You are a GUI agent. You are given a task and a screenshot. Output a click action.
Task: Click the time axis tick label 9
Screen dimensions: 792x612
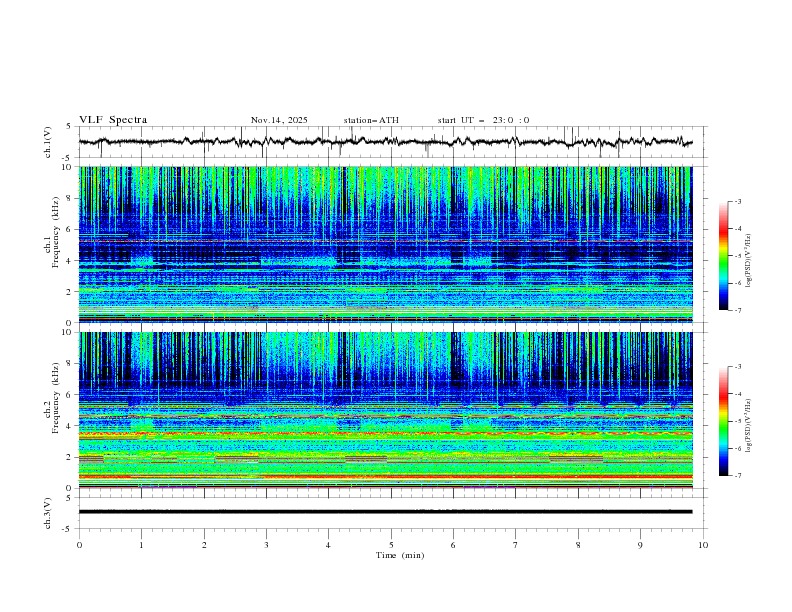(x=640, y=545)
